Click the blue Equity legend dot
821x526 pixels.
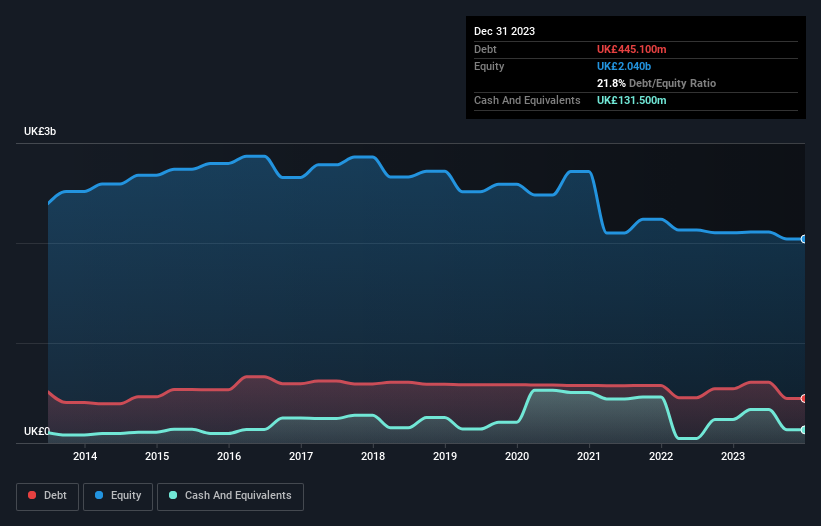tap(99, 495)
